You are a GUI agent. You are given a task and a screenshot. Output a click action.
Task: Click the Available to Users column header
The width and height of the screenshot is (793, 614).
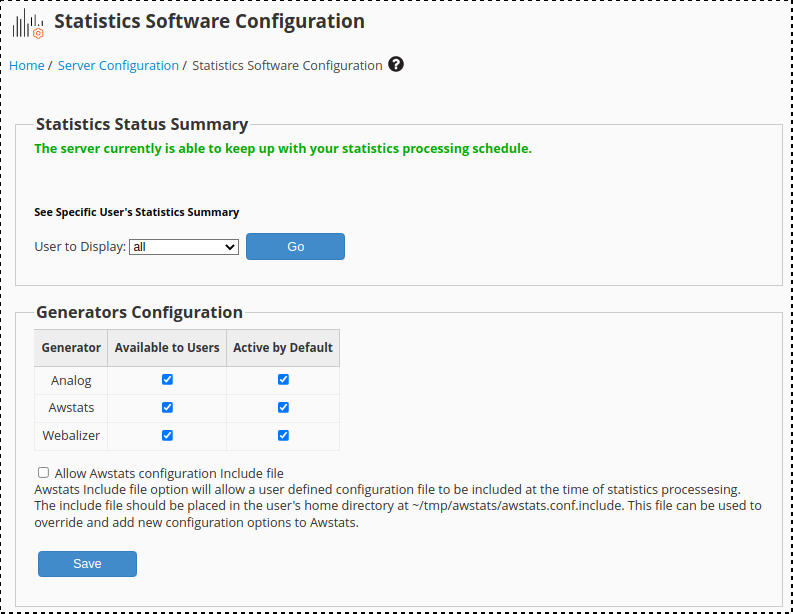tap(167, 348)
